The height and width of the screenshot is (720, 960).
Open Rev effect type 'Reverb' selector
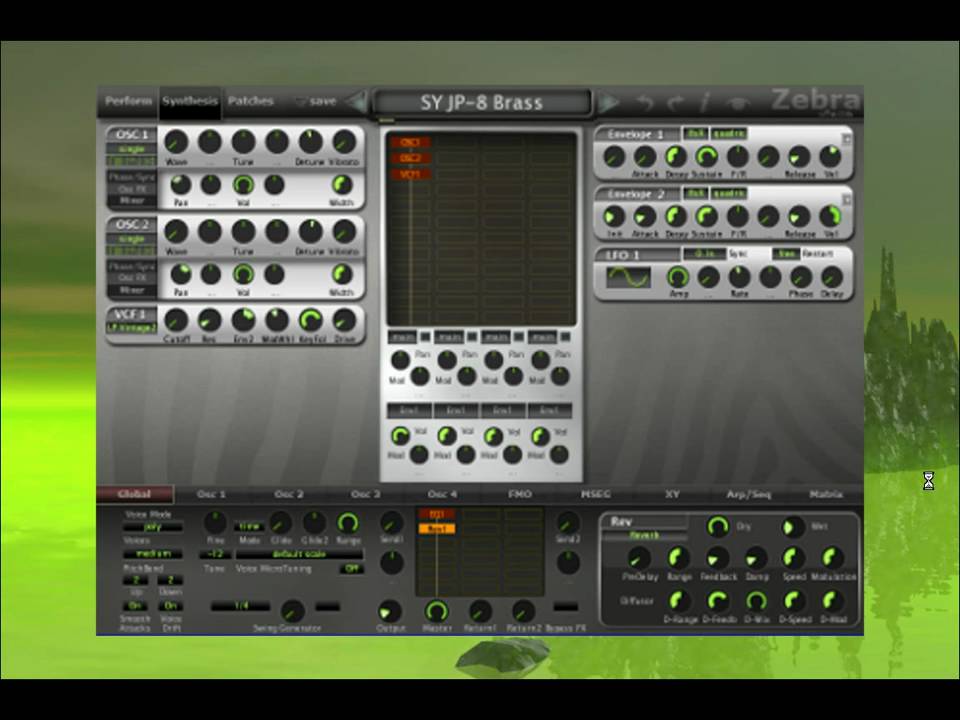coord(645,536)
